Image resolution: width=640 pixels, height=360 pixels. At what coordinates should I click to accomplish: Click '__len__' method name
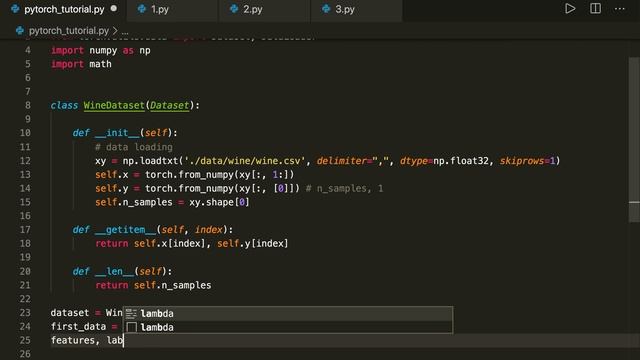(114, 271)
